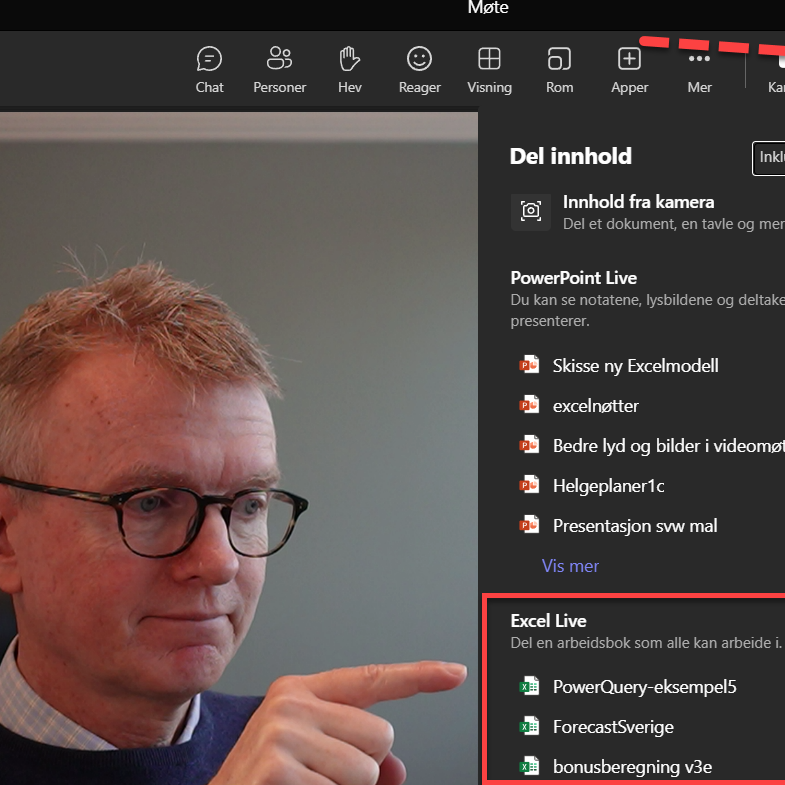This screenshot has height=785, width=785.
Task: Expand the list with Vis mer
Action: [570, 566]
